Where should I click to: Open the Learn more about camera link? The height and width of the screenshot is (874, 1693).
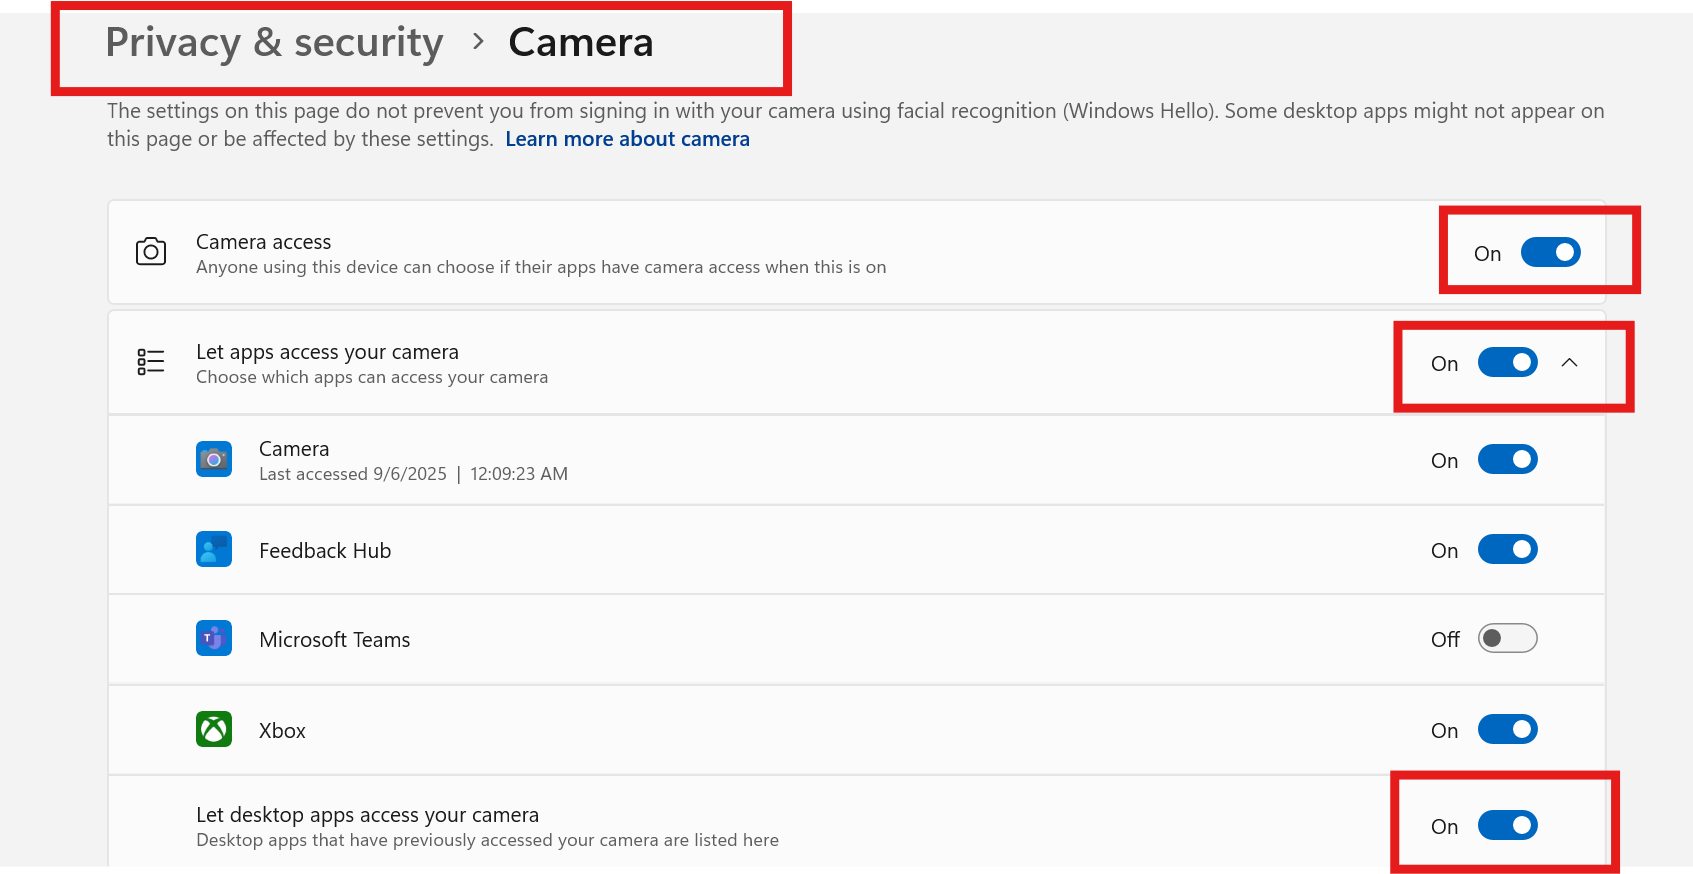tap(627, 139)
